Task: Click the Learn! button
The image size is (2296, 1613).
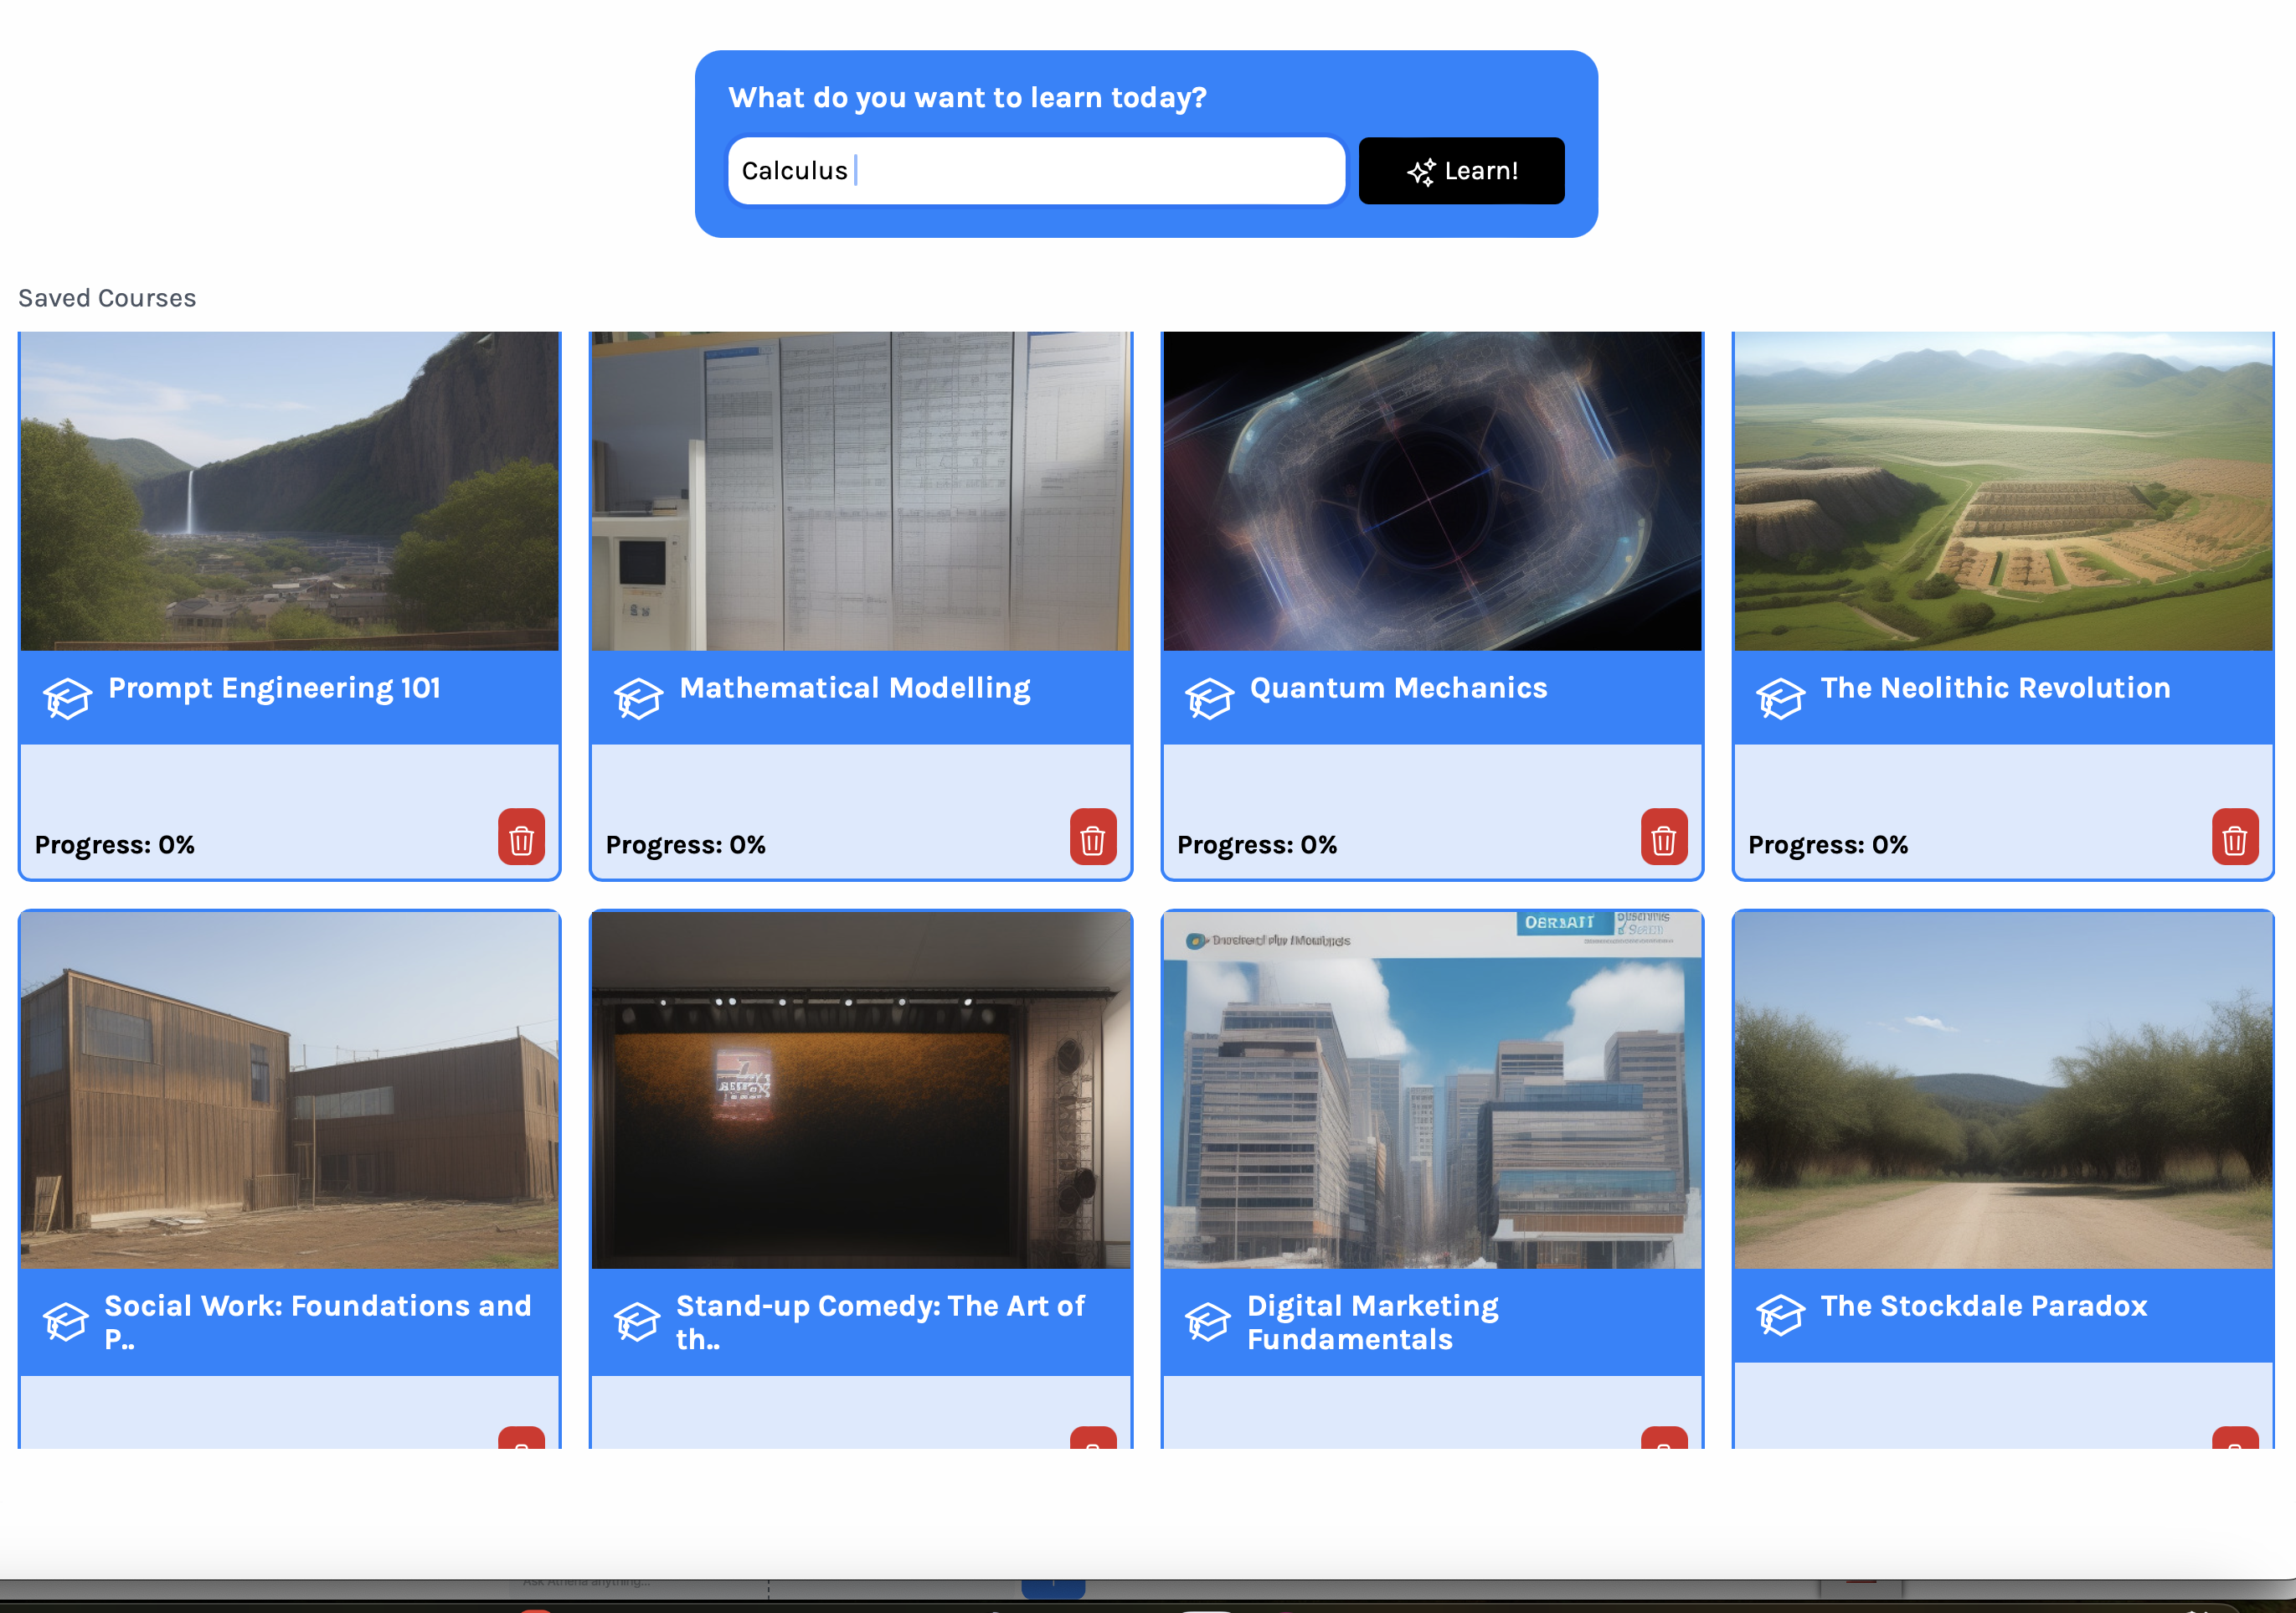Action: (1461, 171)
